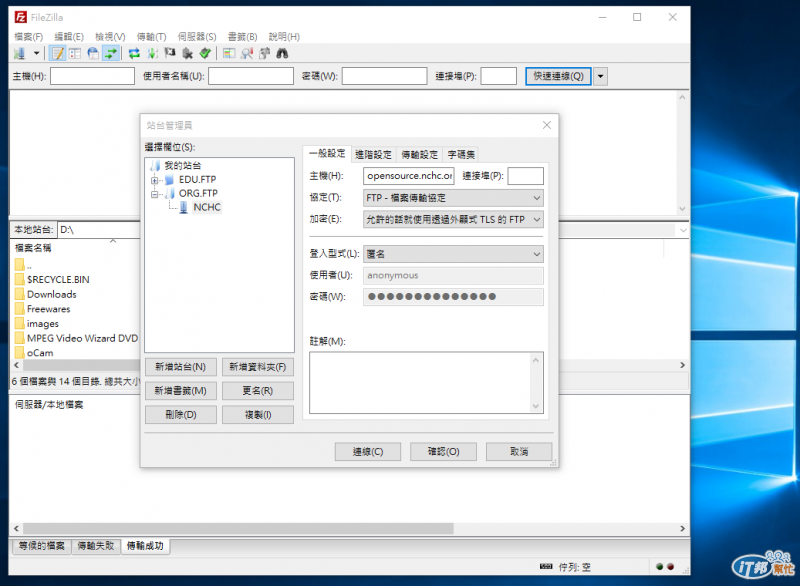Click the 刪除(D) button
This screenshot has width=800, height=586.
[181, 415]
